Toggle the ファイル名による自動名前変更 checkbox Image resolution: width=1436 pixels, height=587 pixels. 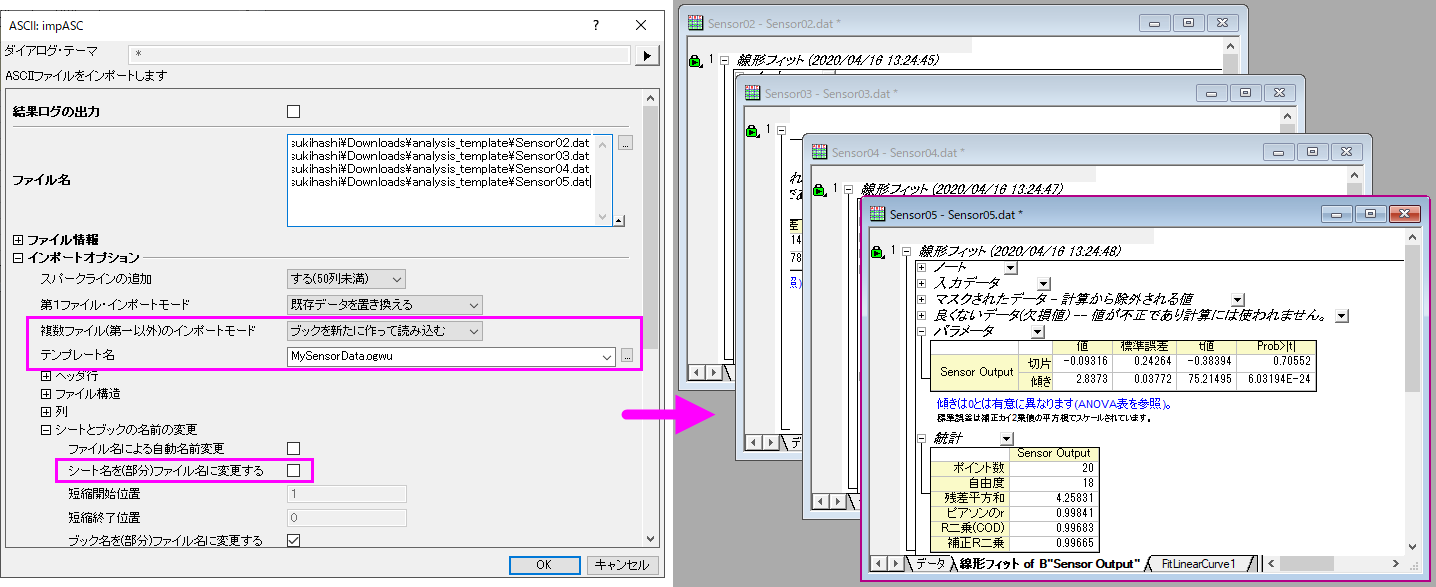[x=293, y=449]
